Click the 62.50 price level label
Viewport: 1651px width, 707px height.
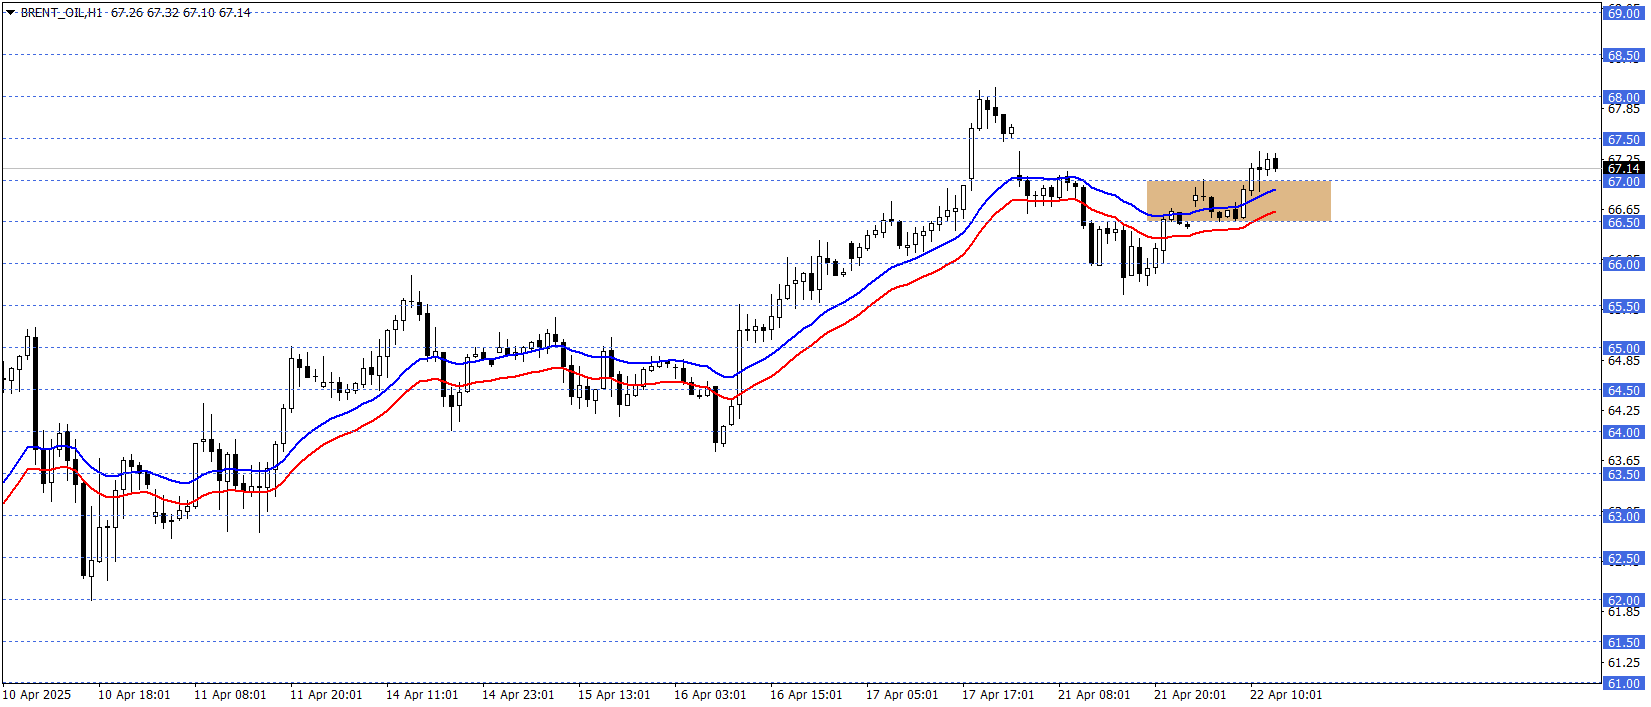(1624, 558)
